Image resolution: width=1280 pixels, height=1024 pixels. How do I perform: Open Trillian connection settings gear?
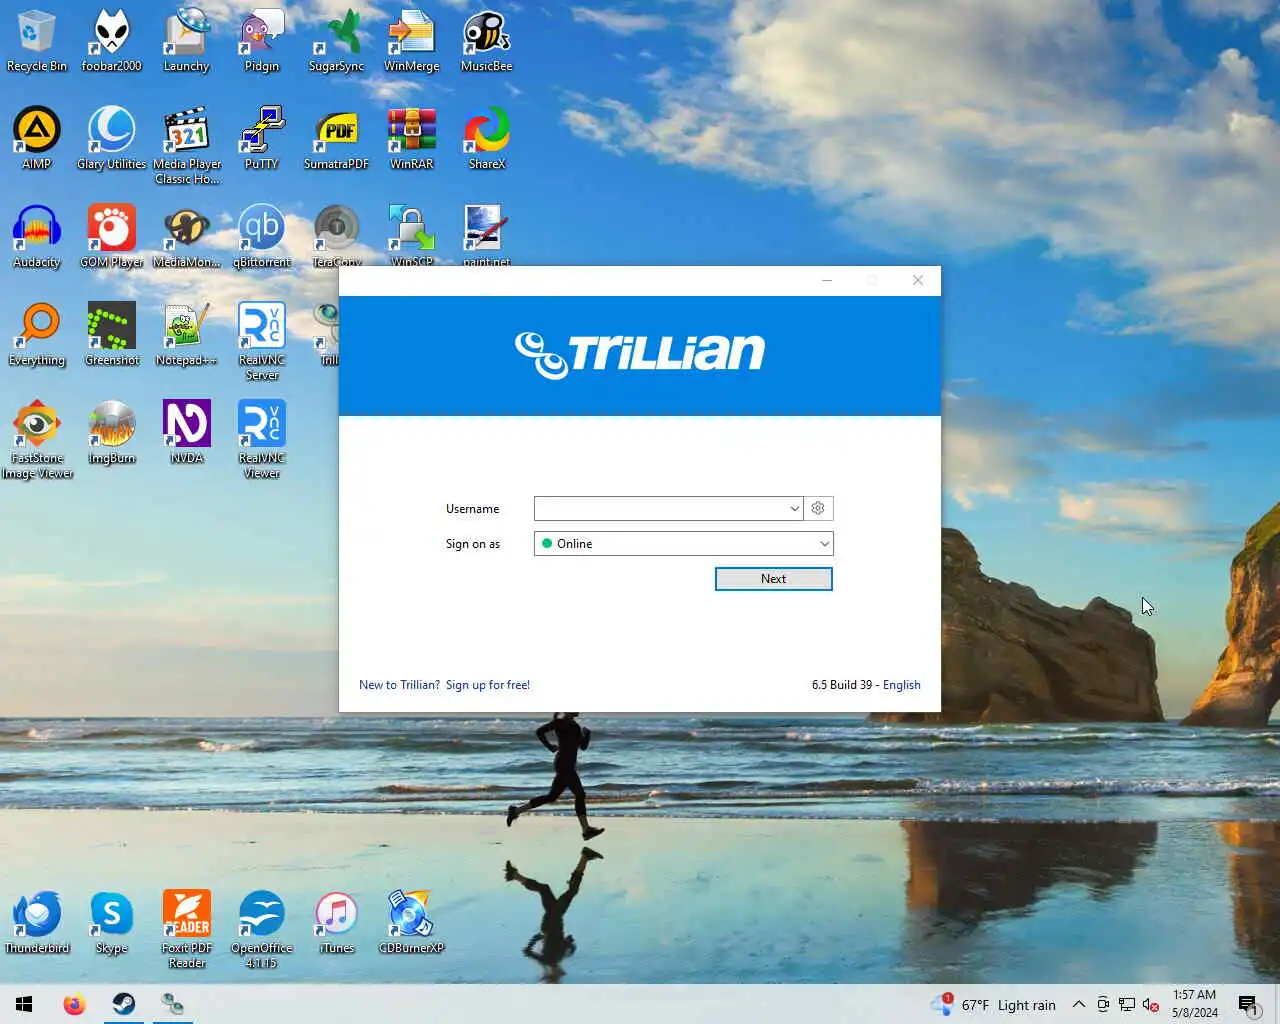coord(818,508)
